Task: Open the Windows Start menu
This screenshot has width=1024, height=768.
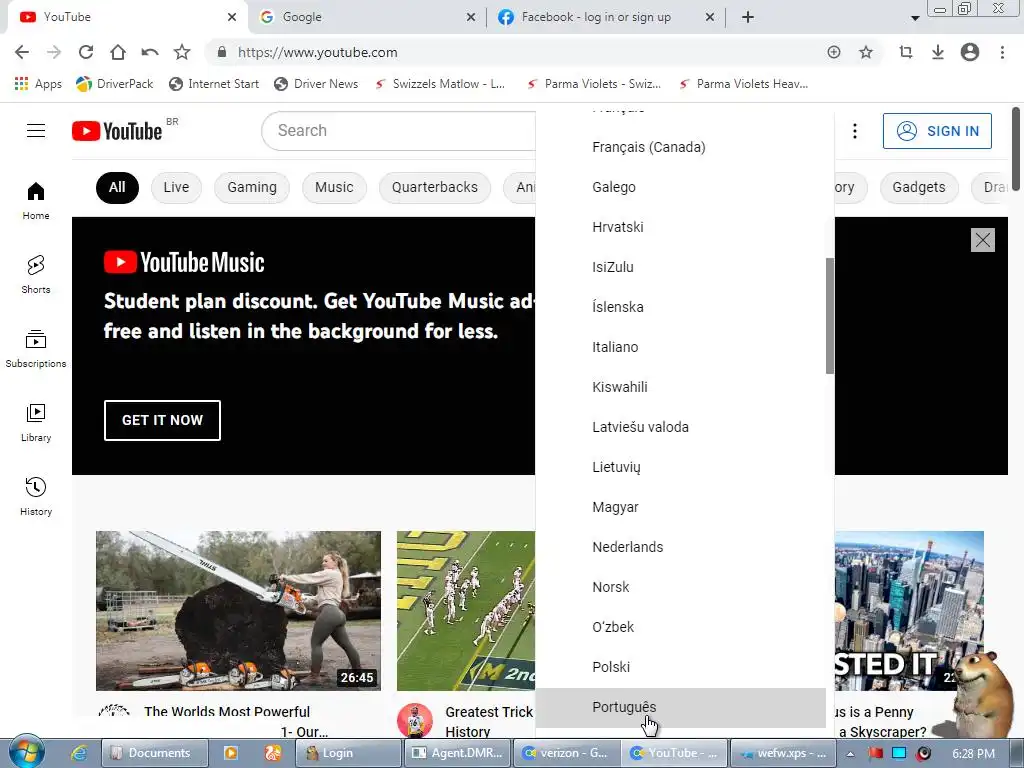Action: pos(26,752)
